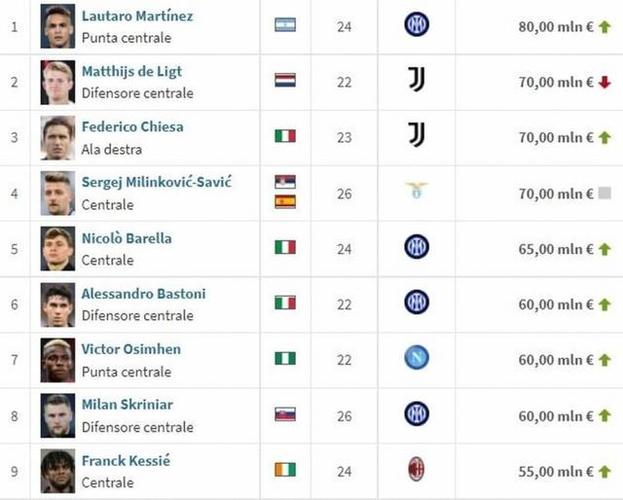Viewport: 623px width, 500px height.
Task: Open Federico Chiesa player profile
Action: pyautogui.click(x=132, y=127)
